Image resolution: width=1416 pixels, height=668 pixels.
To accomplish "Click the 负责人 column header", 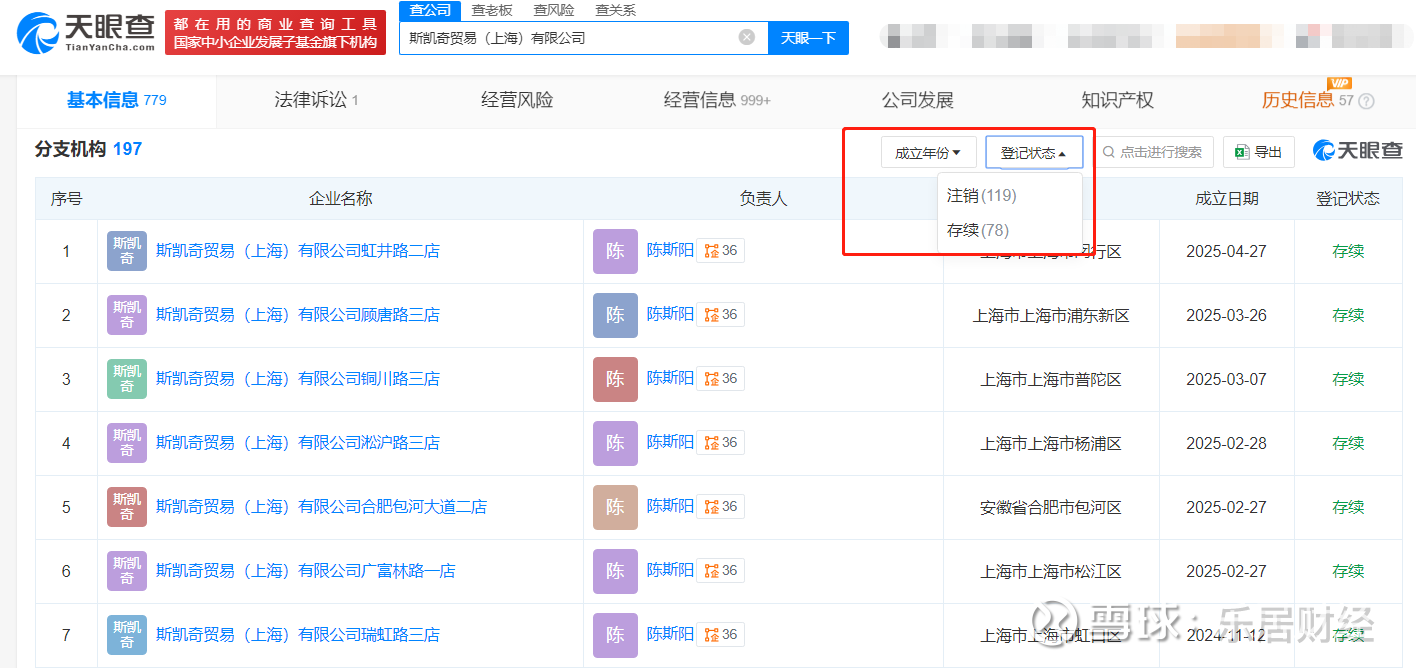I will 763,199.
